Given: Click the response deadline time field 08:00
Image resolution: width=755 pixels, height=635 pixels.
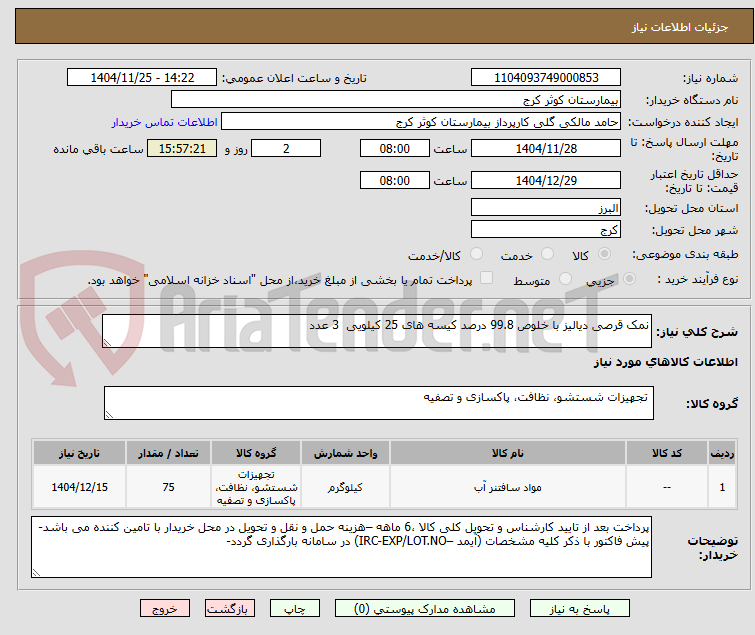Looking at the screenshot, I should pos(394,148).
